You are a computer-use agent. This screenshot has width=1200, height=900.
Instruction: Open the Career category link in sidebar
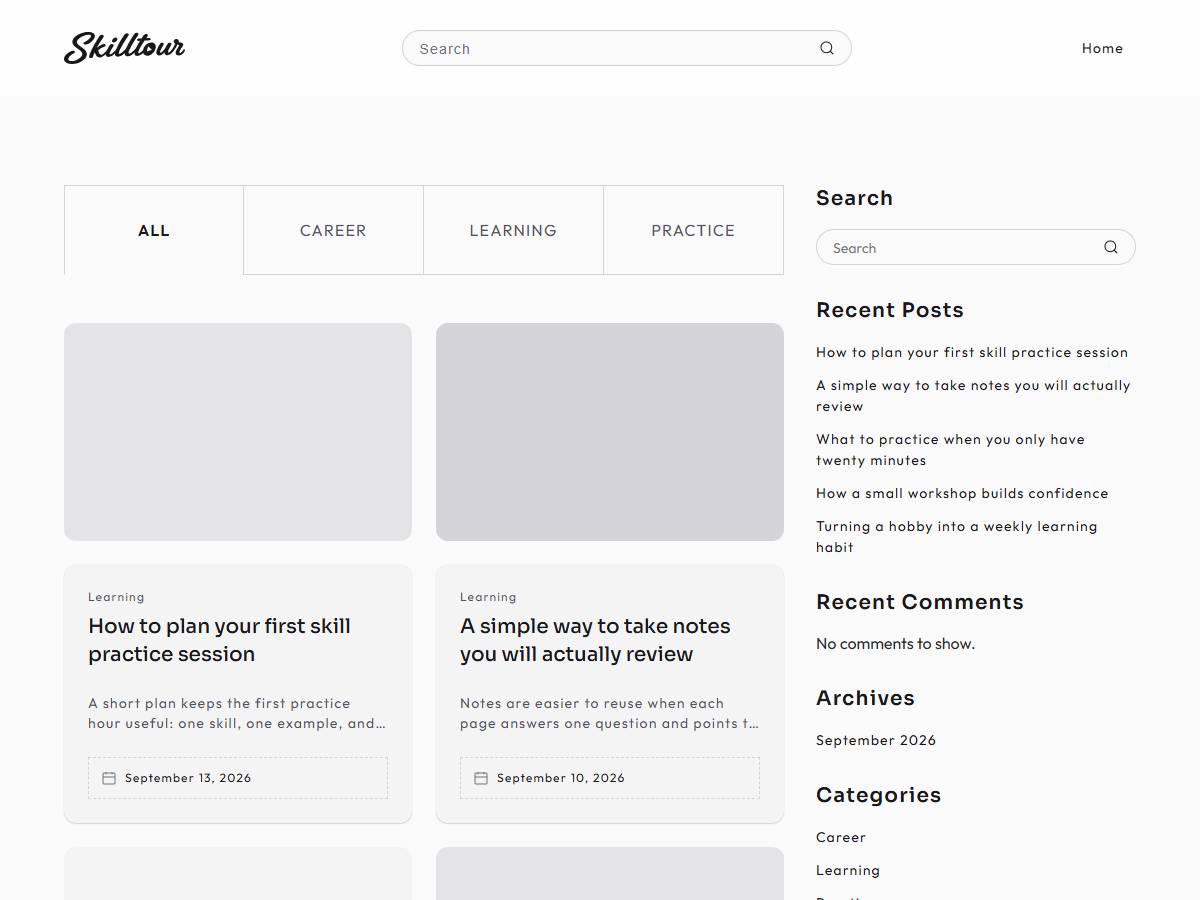pos(841,837)
